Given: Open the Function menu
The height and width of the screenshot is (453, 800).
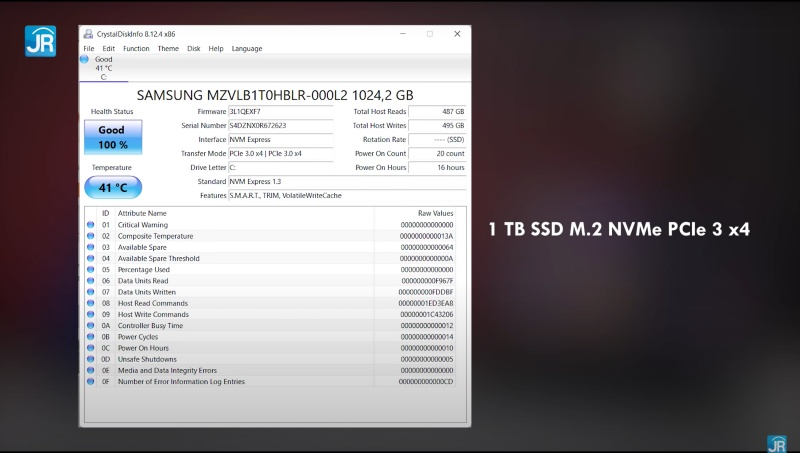Looking at the screenshot, I should point(136,48).
